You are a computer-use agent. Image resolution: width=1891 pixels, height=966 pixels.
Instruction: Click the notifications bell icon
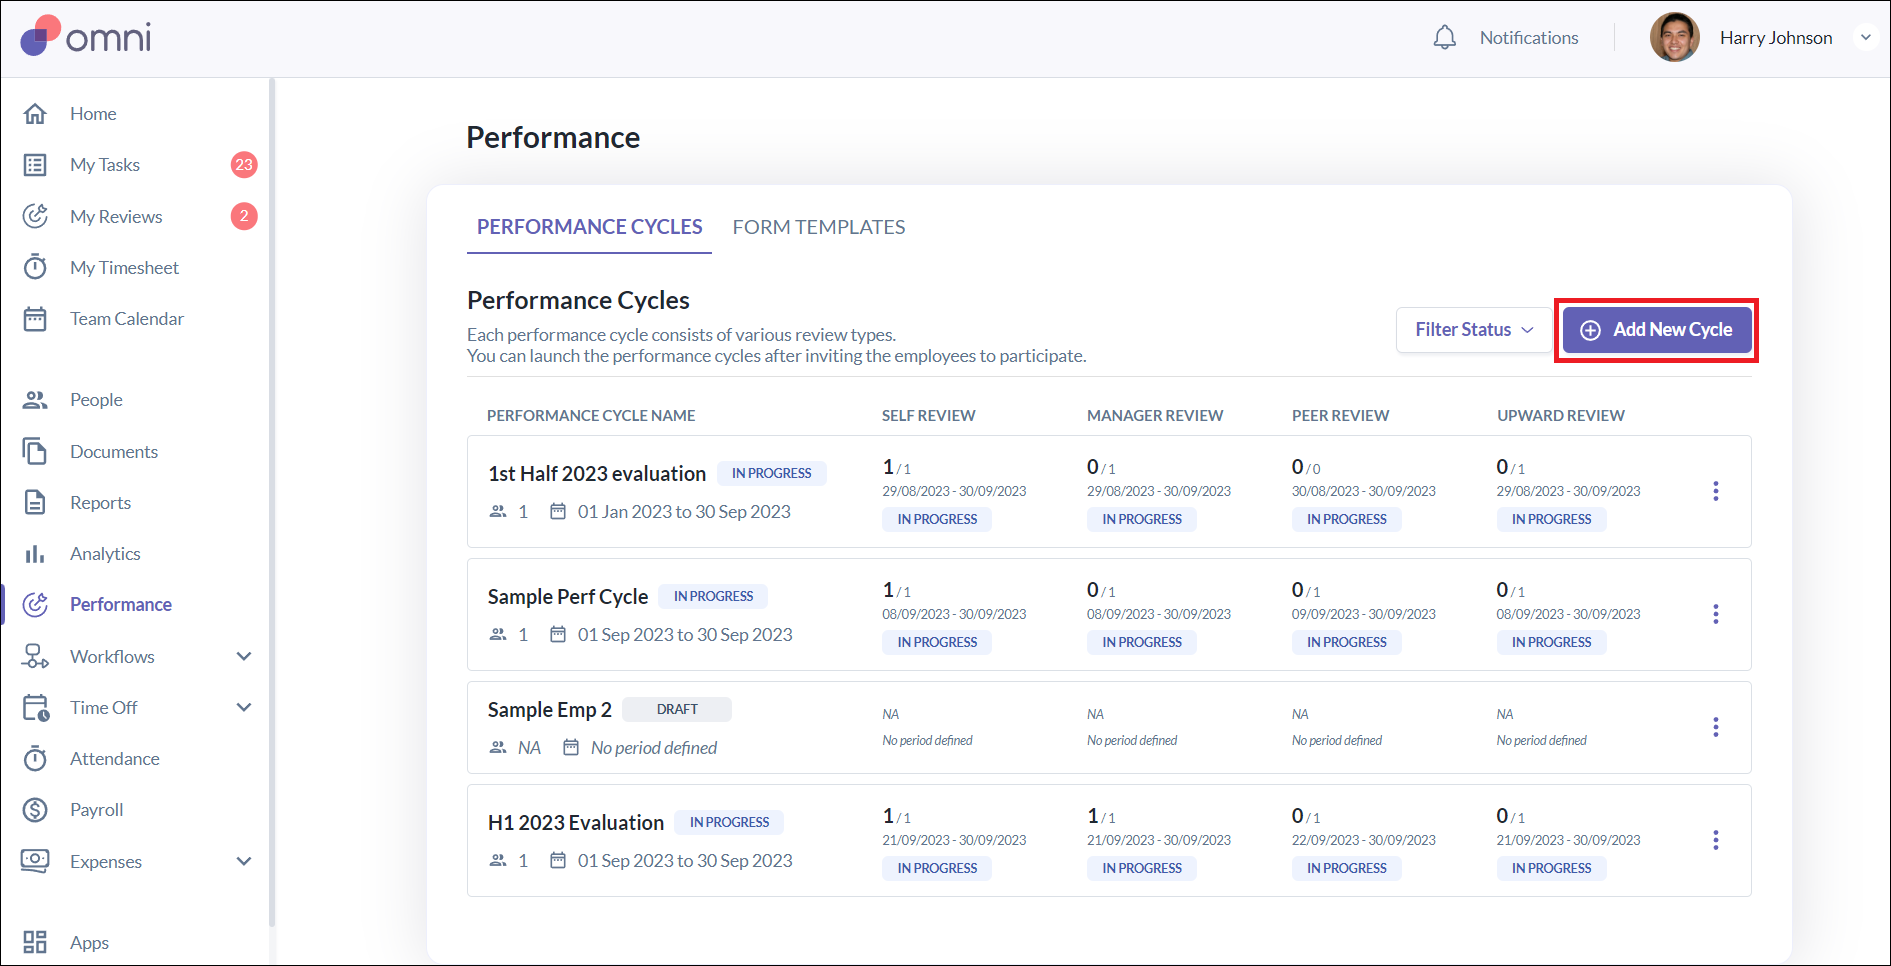coord(1444,38)
